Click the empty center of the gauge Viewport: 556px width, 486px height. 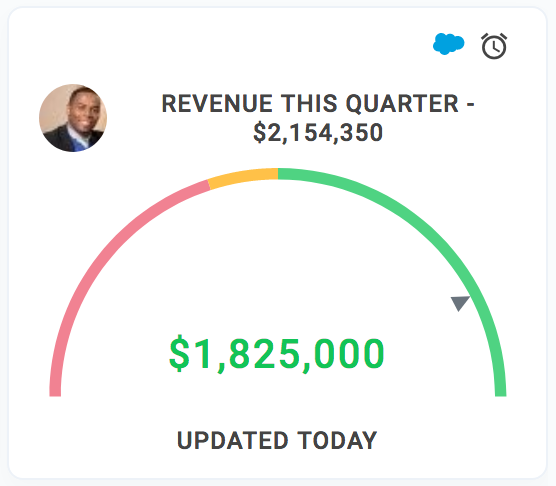(x=278, y=269)
